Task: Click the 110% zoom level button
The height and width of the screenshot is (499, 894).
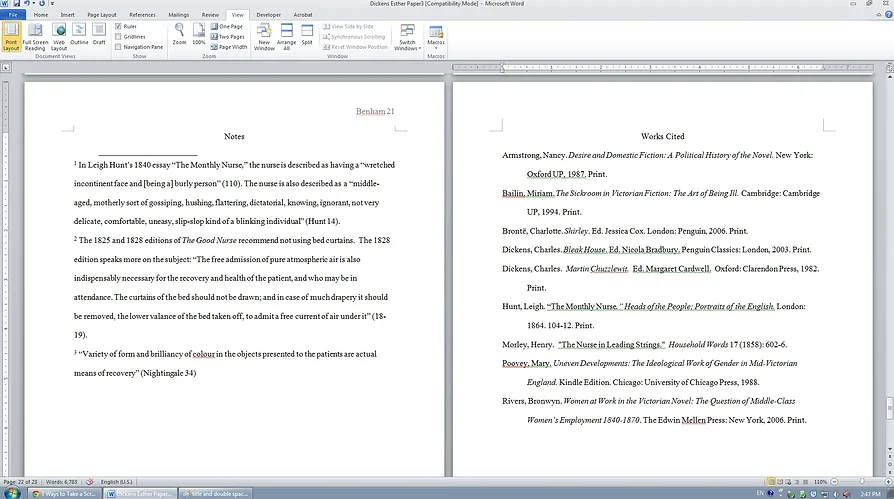Action: (820, 482)
